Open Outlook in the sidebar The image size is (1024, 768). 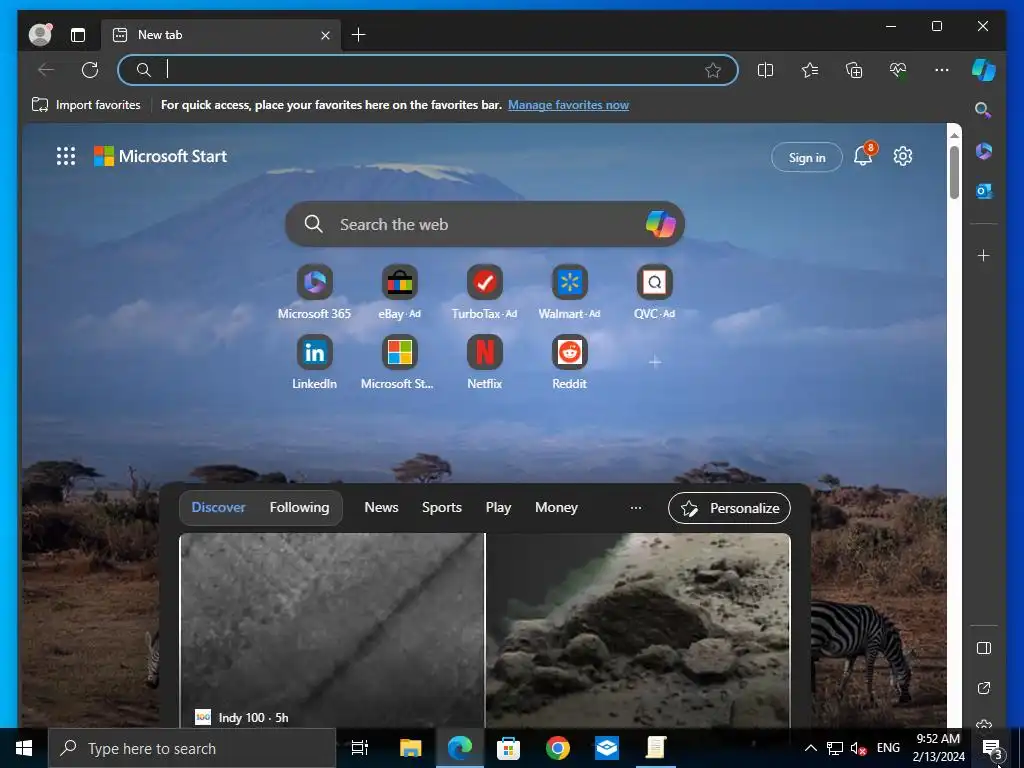click(x=984, y=191)
